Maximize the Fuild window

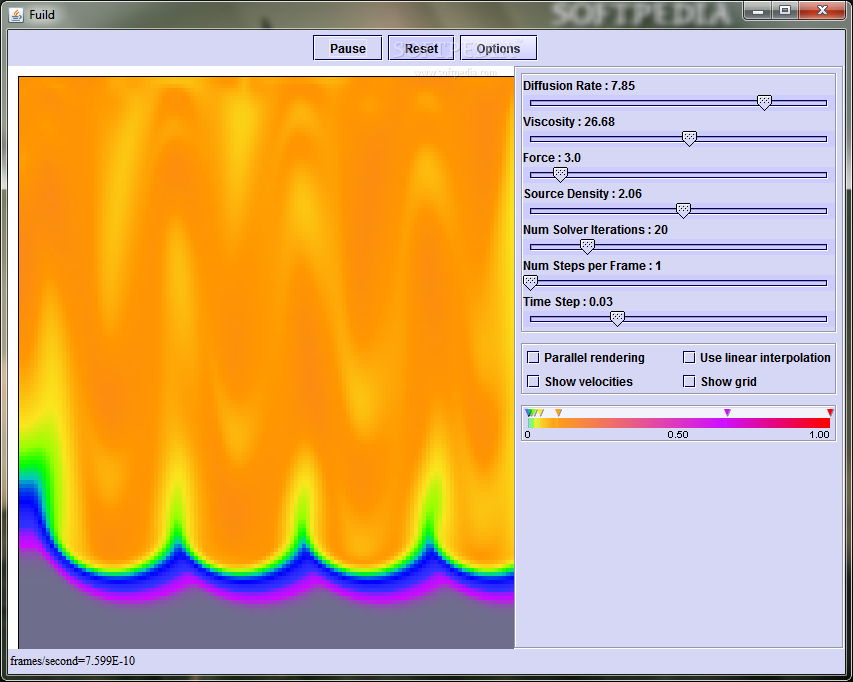(x=784, y=11)
